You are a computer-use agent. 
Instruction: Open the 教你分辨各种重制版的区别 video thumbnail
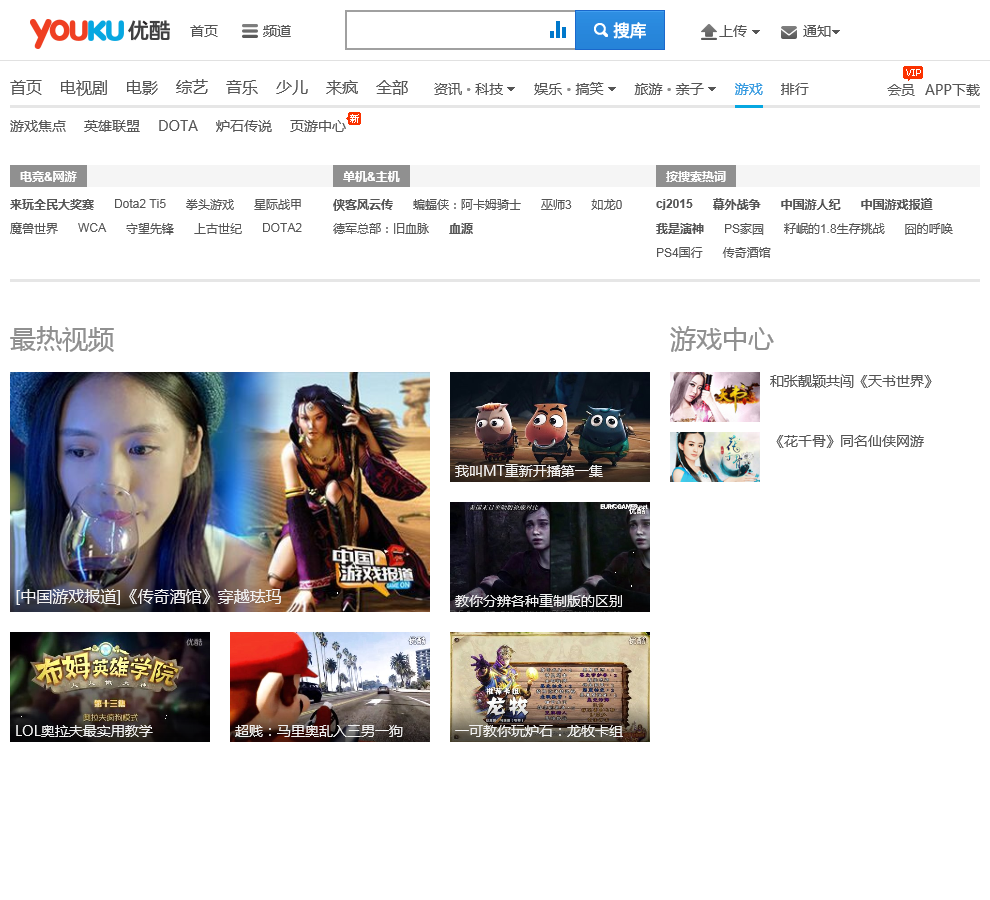point(550,556)
